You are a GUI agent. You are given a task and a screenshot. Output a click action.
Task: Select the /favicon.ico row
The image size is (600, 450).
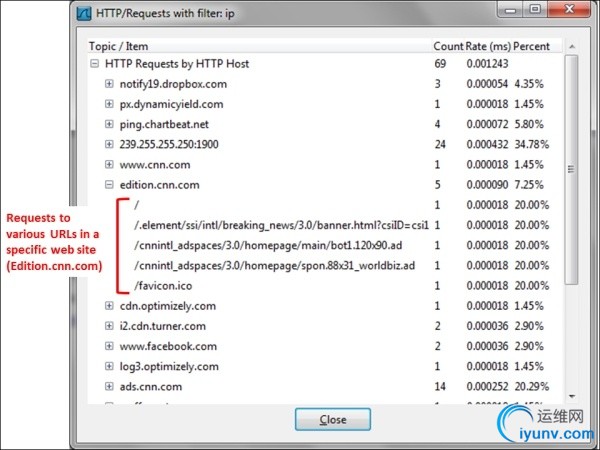[x=325, y=286]
